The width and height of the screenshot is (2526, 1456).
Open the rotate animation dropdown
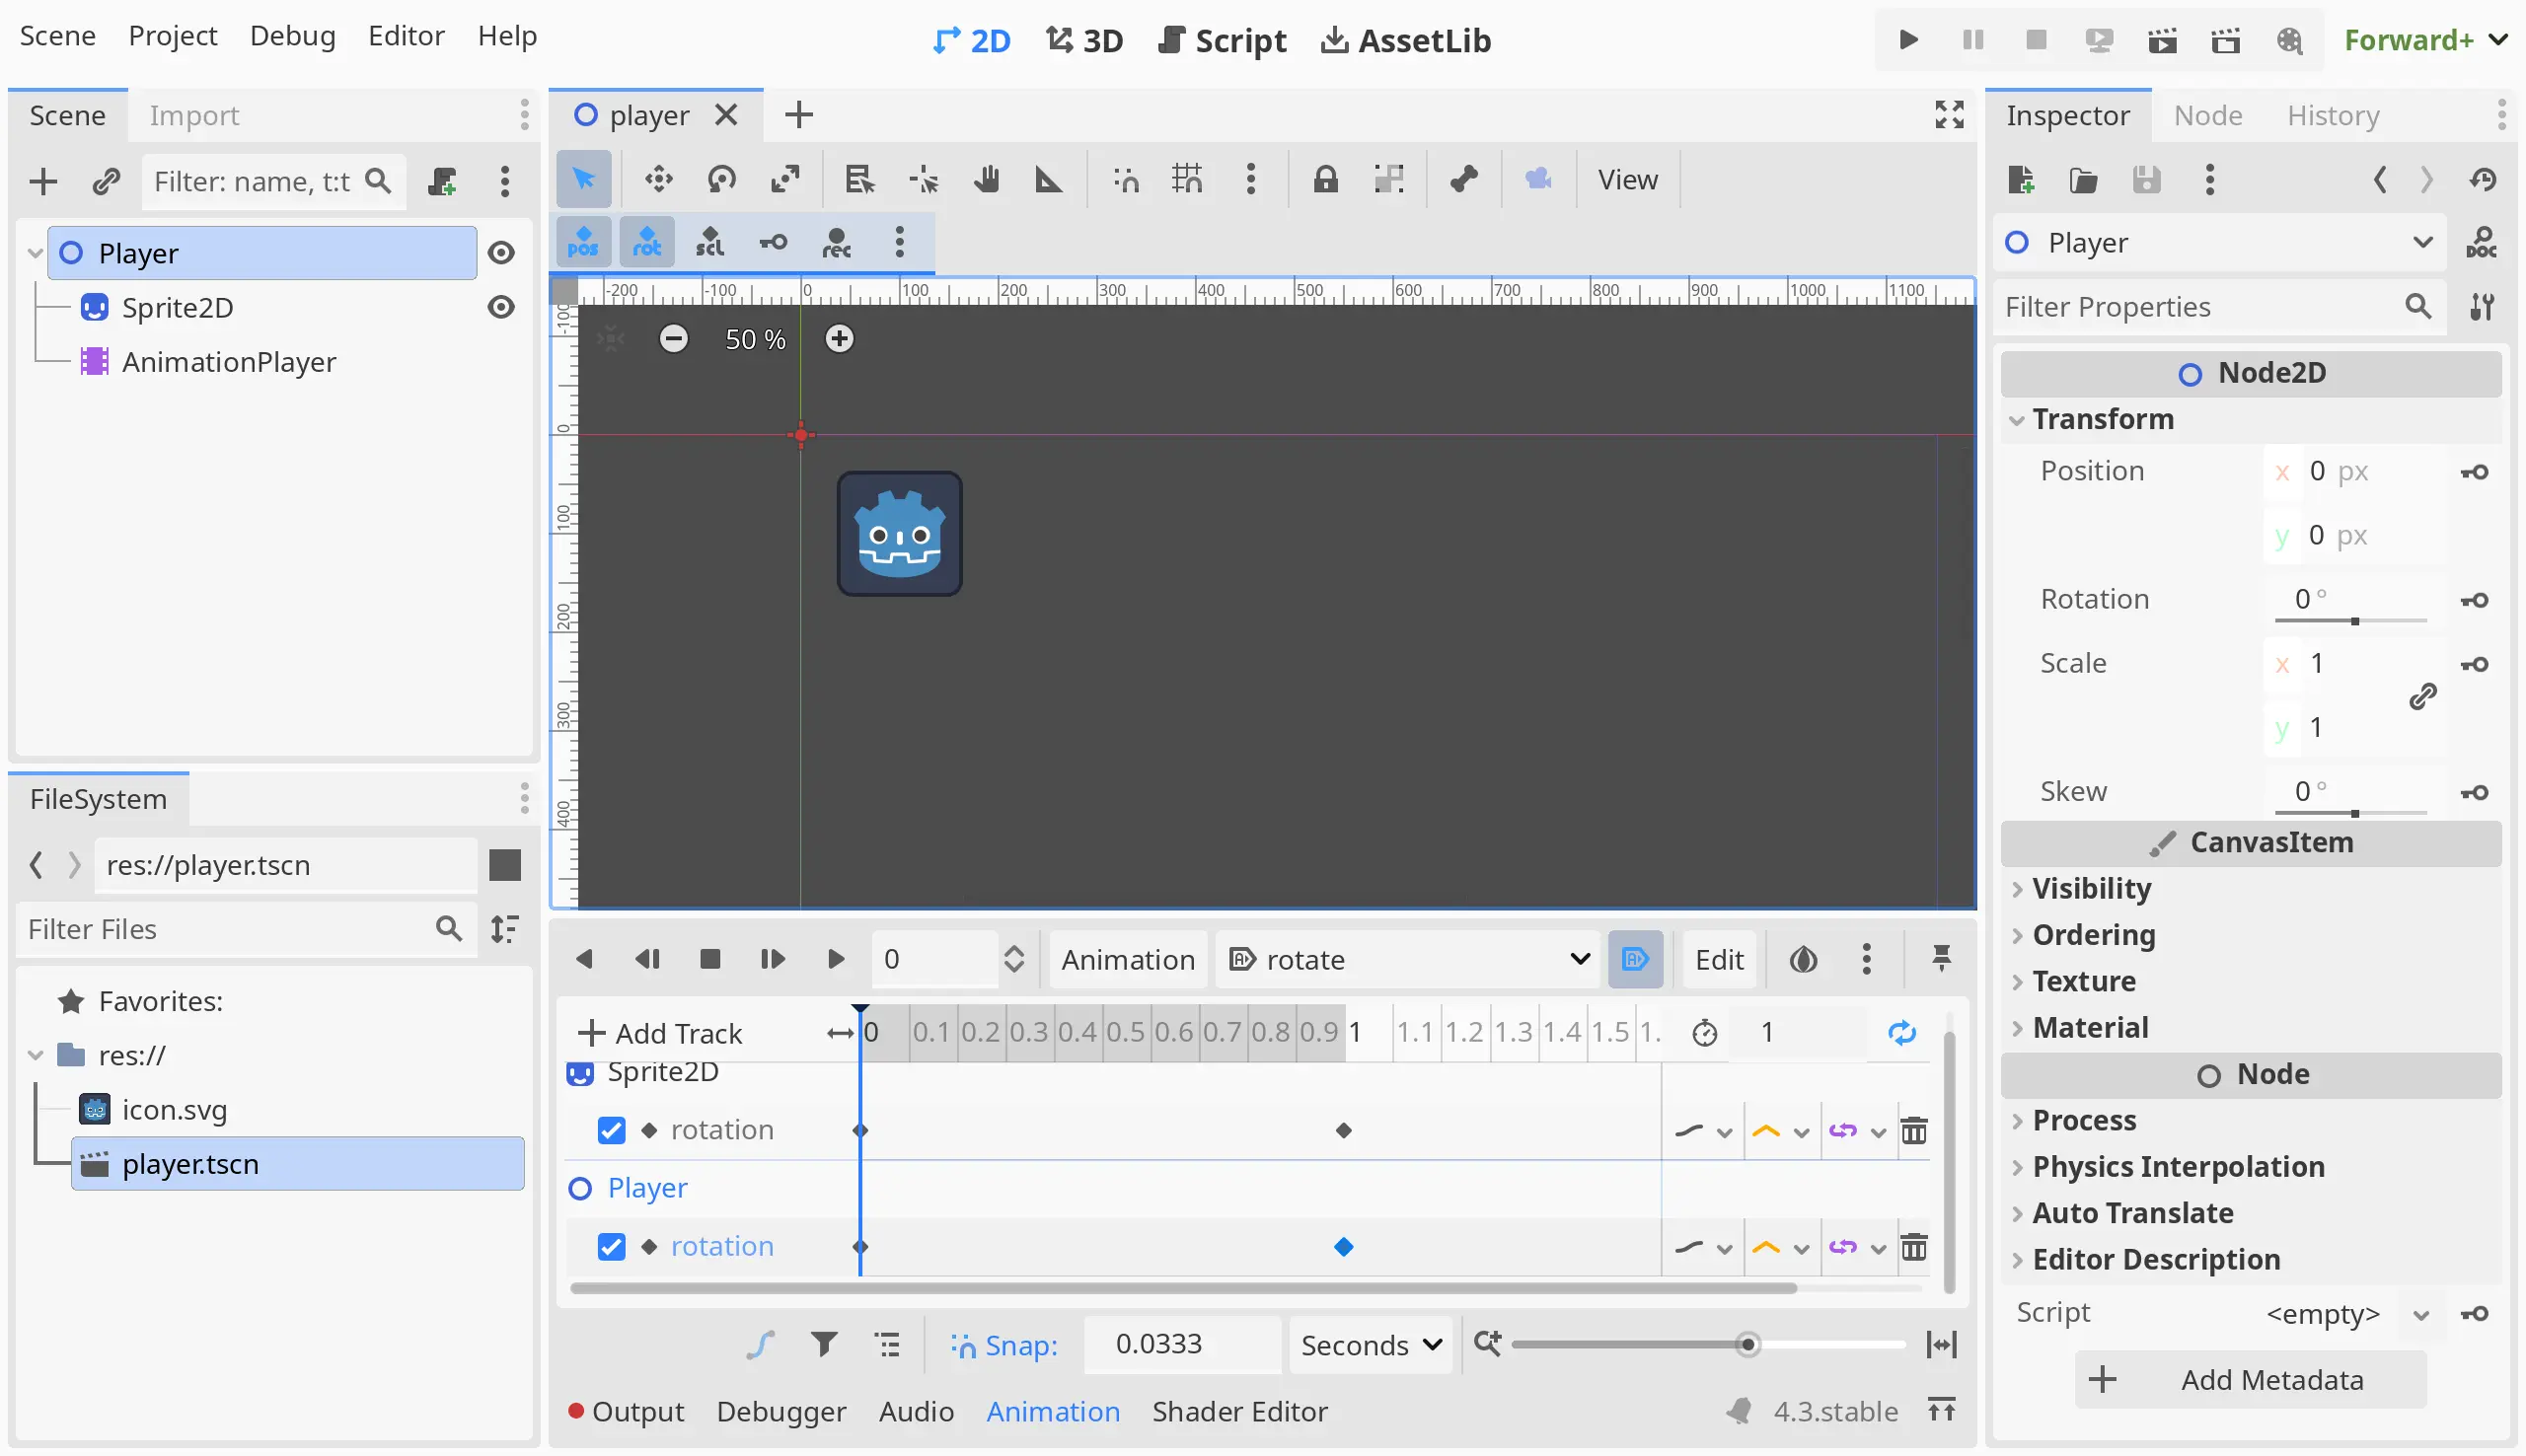[1409, 960]
